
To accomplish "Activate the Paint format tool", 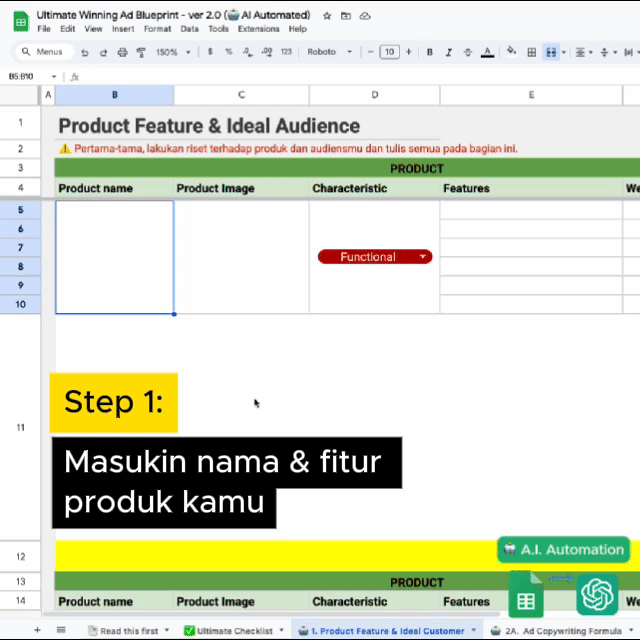I will 141,52.
